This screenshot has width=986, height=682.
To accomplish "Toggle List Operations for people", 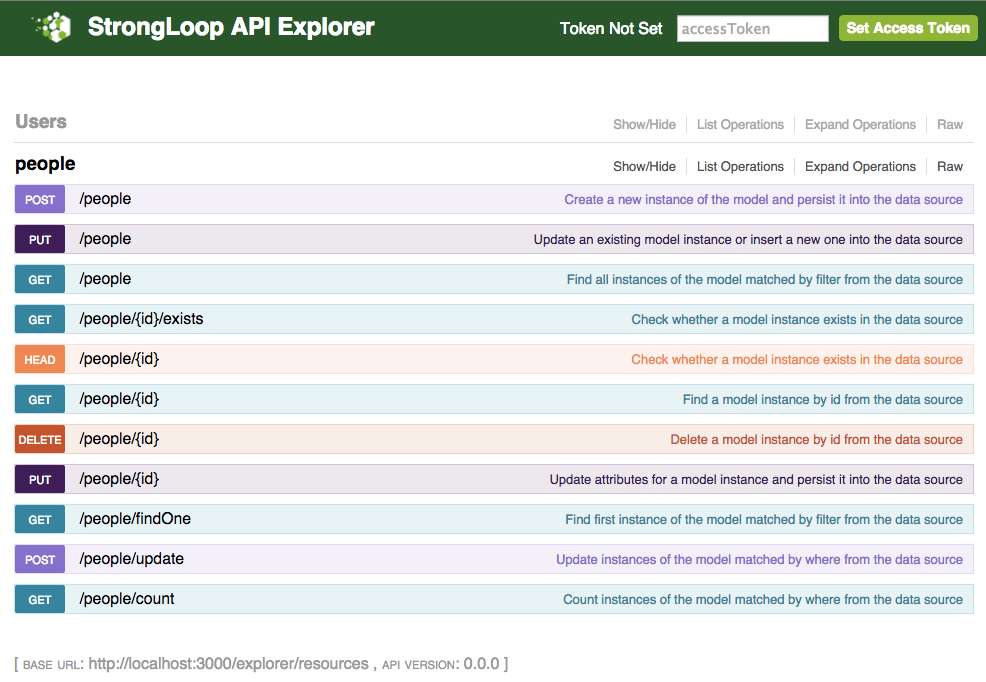I will [x=740, y=166].
